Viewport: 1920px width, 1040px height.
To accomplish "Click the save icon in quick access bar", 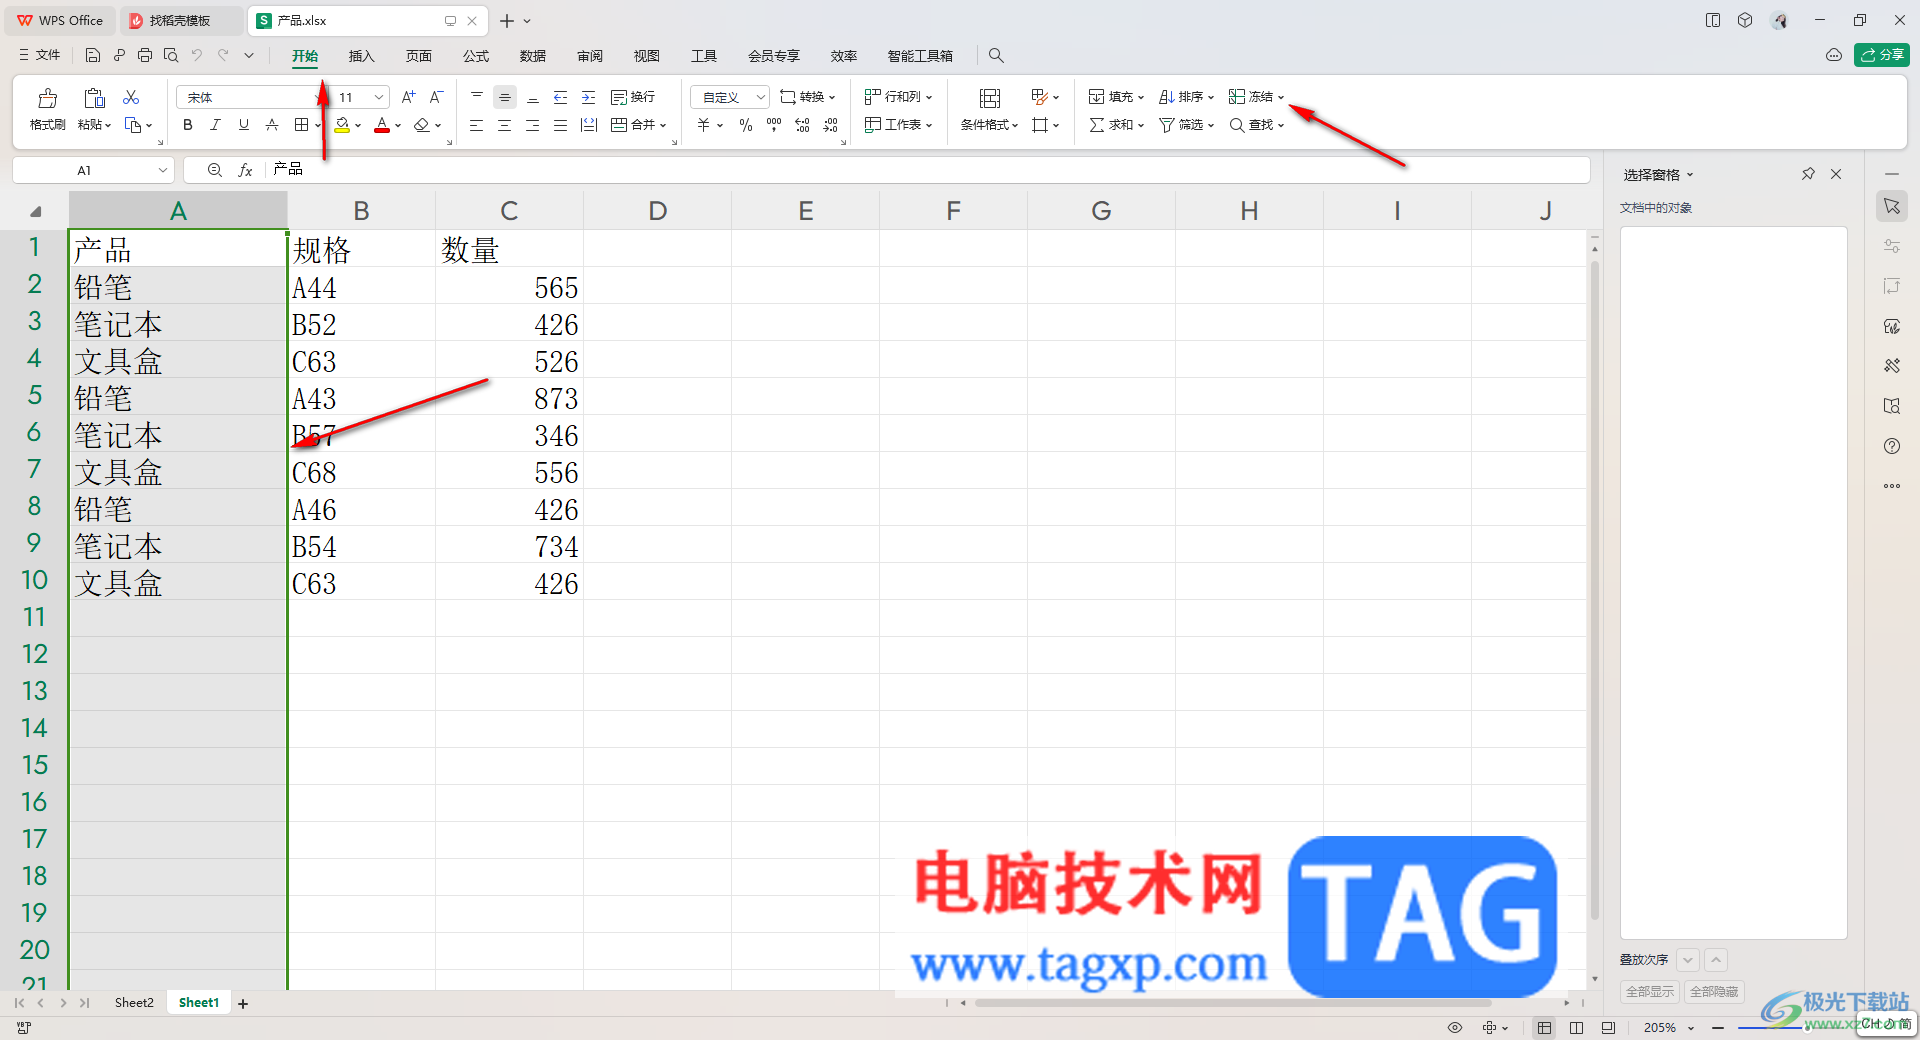I will coord(93,55).
